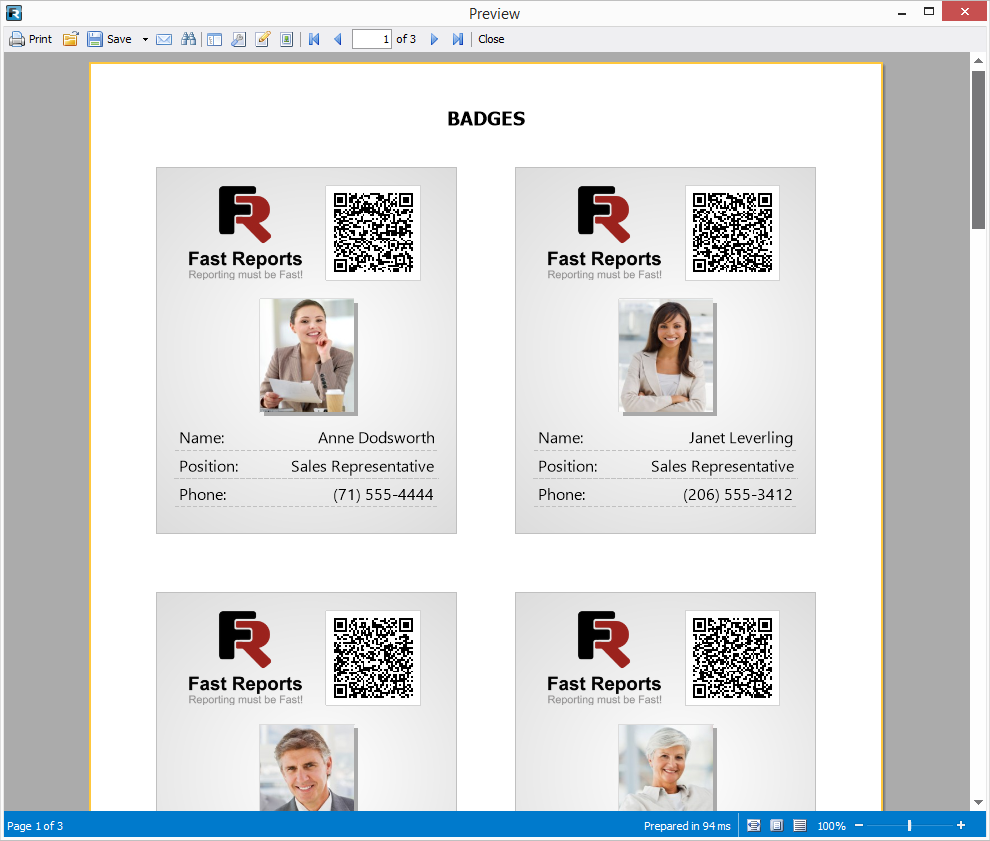The height and width of the screenshot is (841, 990).
Task: Email the report using the envelope icon
Action: click(164, 39)
